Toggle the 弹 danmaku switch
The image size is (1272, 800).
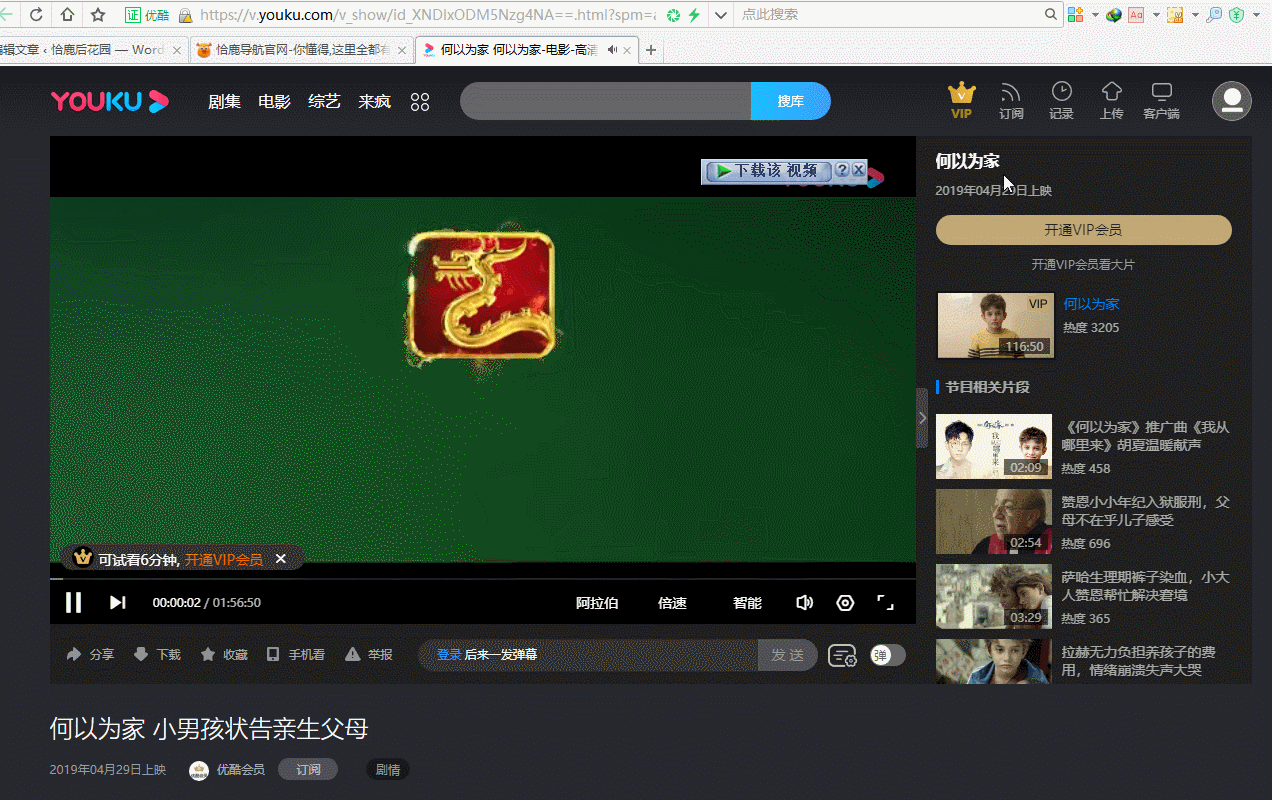click(x=888, y=655)
